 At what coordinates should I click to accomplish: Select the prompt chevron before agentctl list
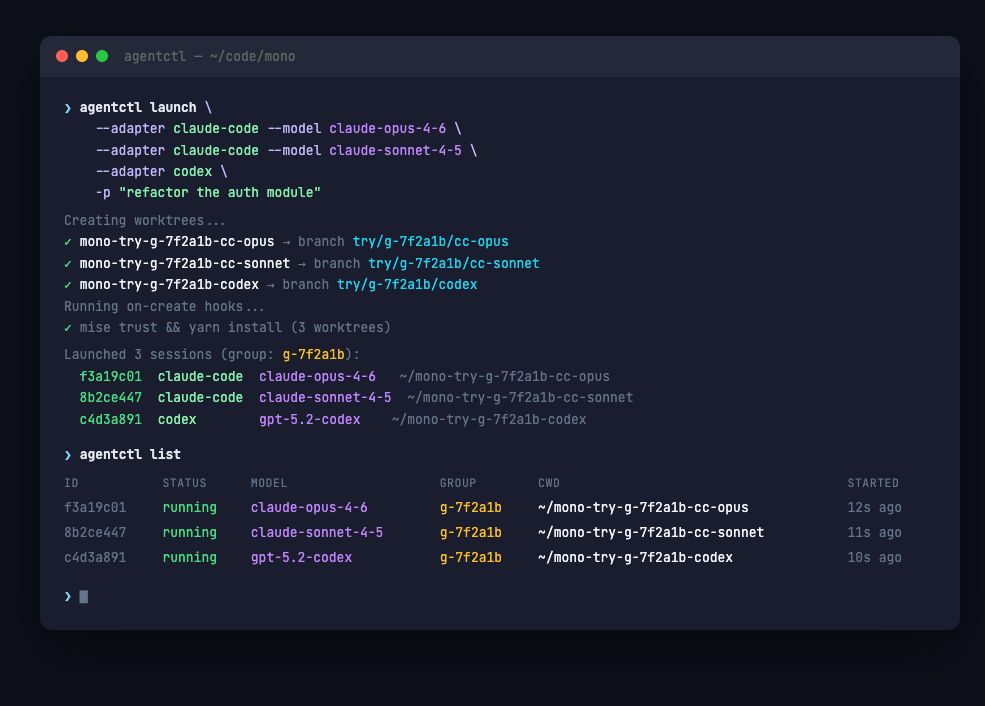pyautogui.click(x=66, y=454)
